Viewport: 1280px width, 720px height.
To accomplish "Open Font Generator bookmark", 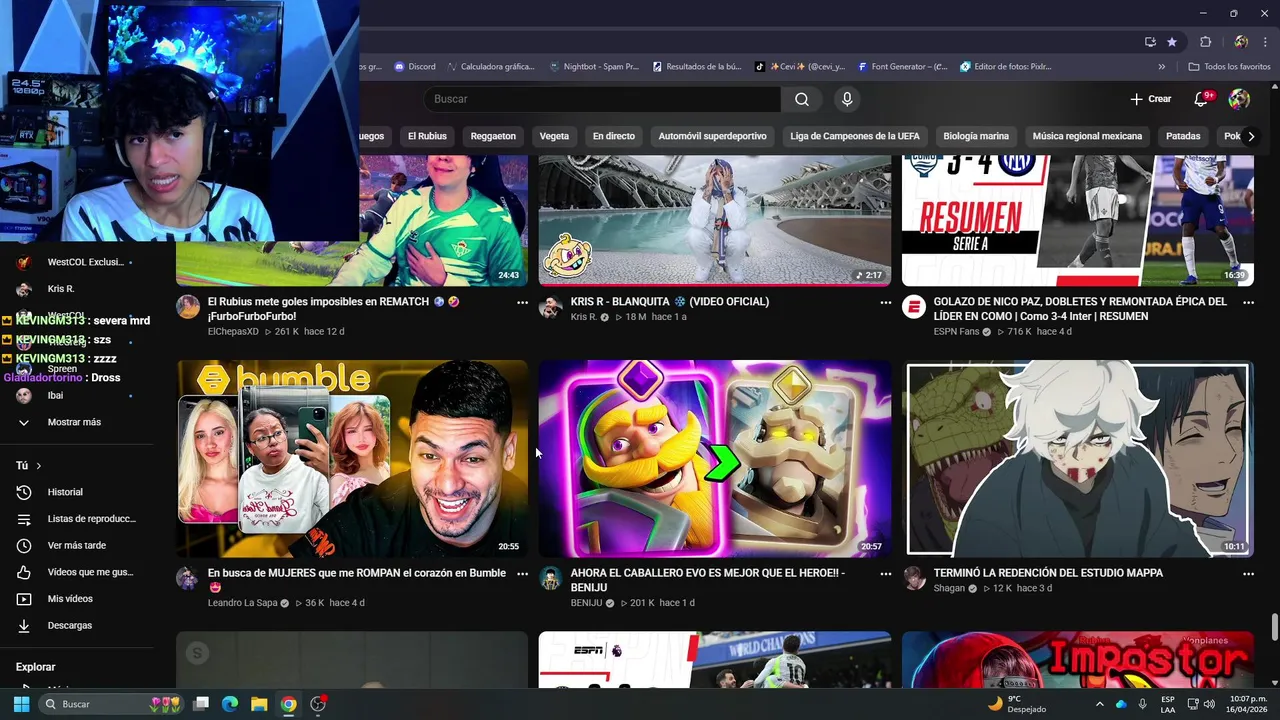I will click(x=902, y=67).
